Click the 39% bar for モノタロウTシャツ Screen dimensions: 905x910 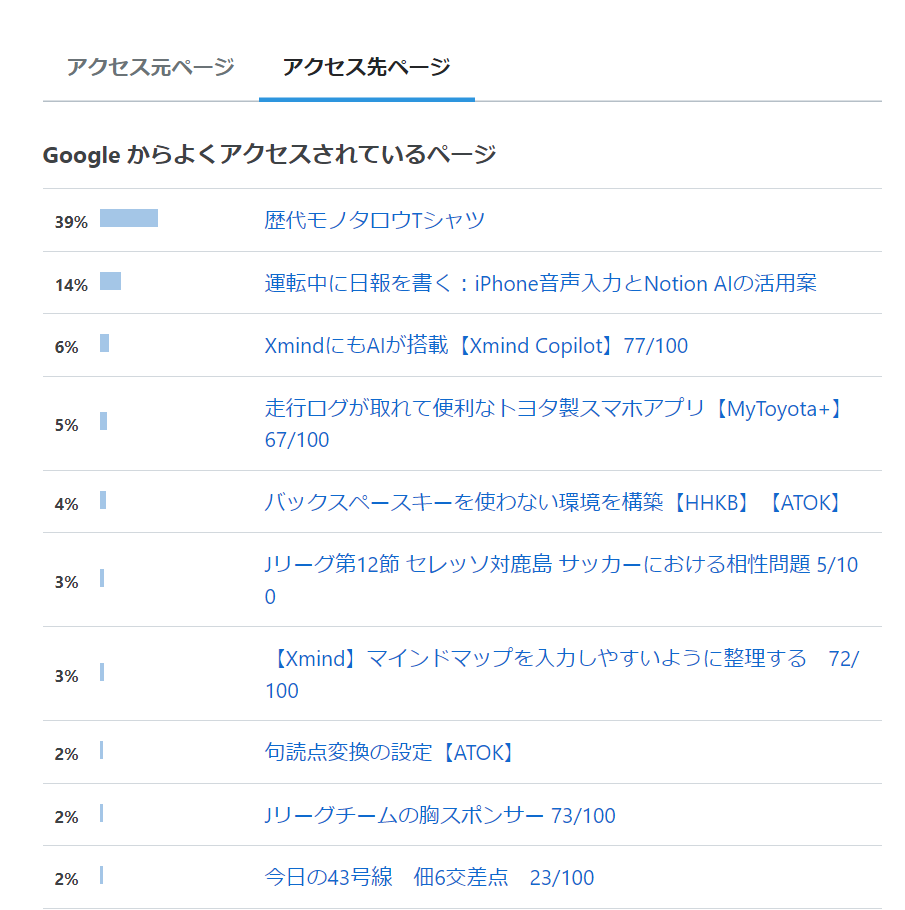pos(129,219)
